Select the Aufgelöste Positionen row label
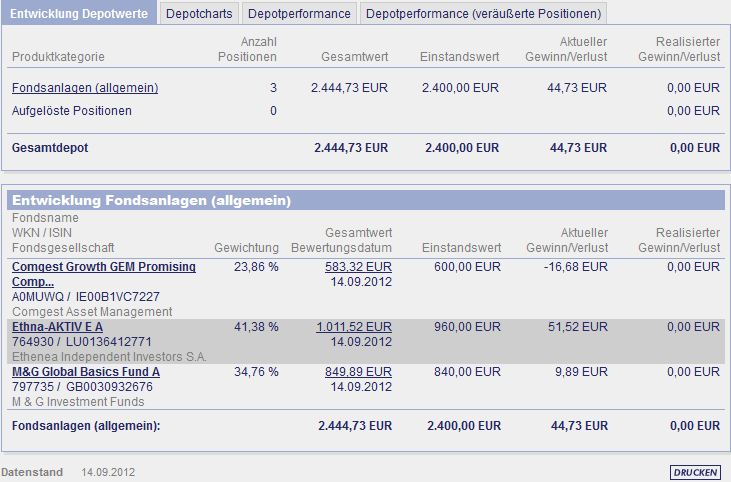 click(72, 110)
